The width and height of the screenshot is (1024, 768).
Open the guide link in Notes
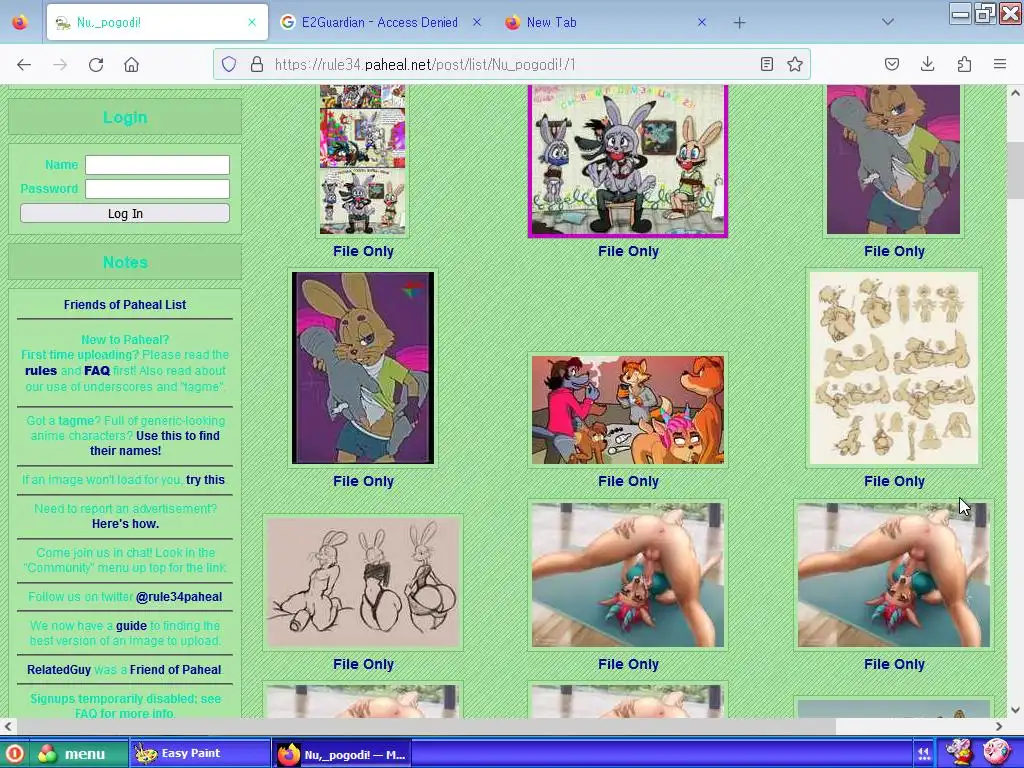[x=131, y=626]
